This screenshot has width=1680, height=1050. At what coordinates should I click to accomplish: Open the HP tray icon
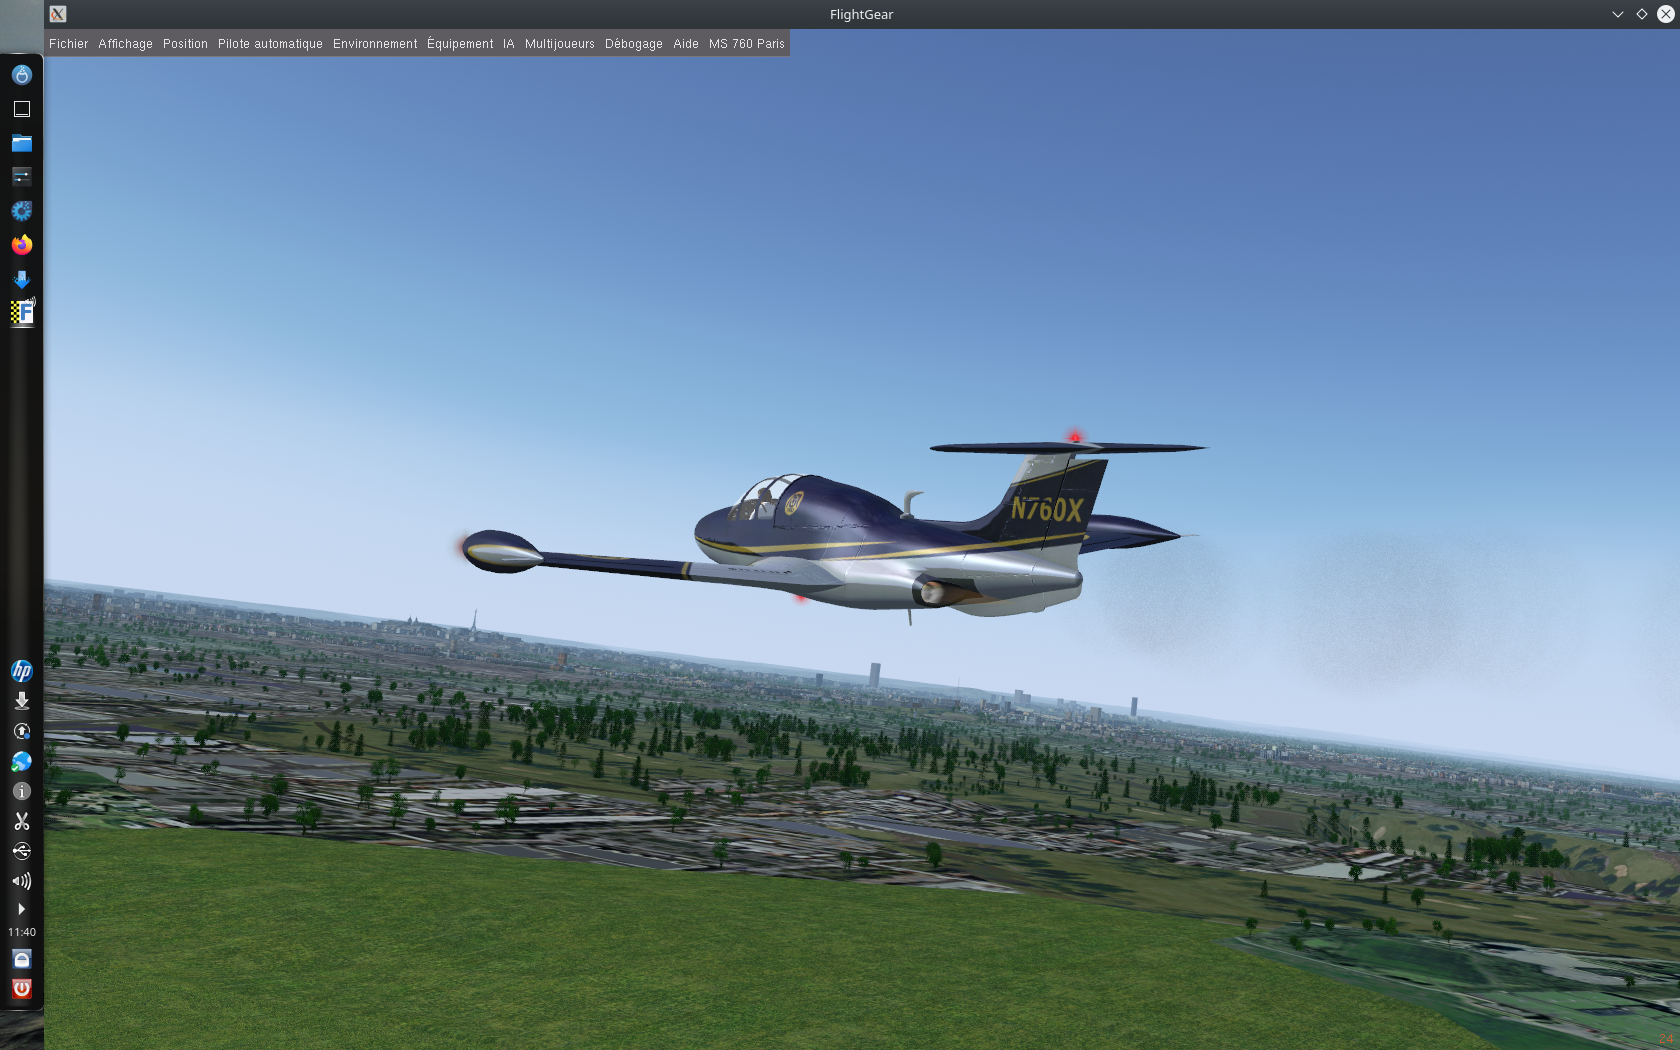pos(22,671)
